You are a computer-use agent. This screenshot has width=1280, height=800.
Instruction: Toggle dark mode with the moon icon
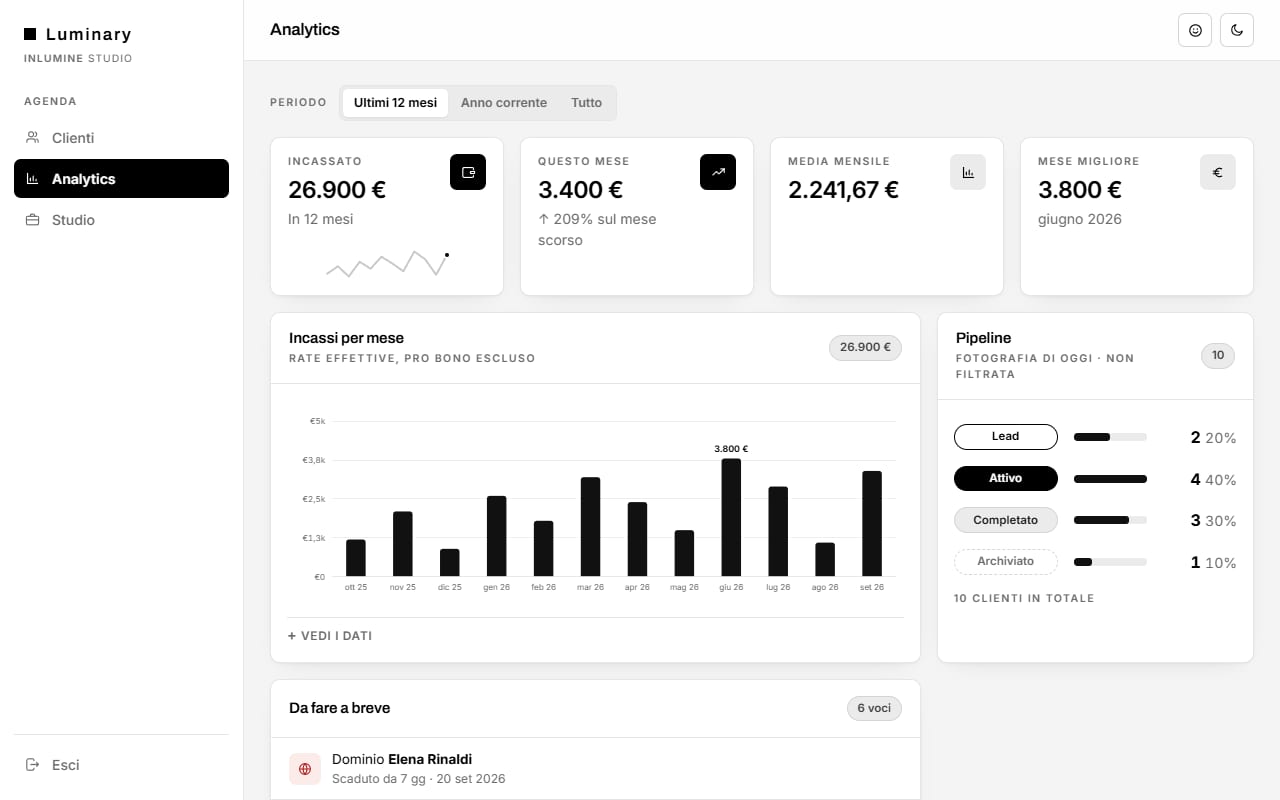1237,30
